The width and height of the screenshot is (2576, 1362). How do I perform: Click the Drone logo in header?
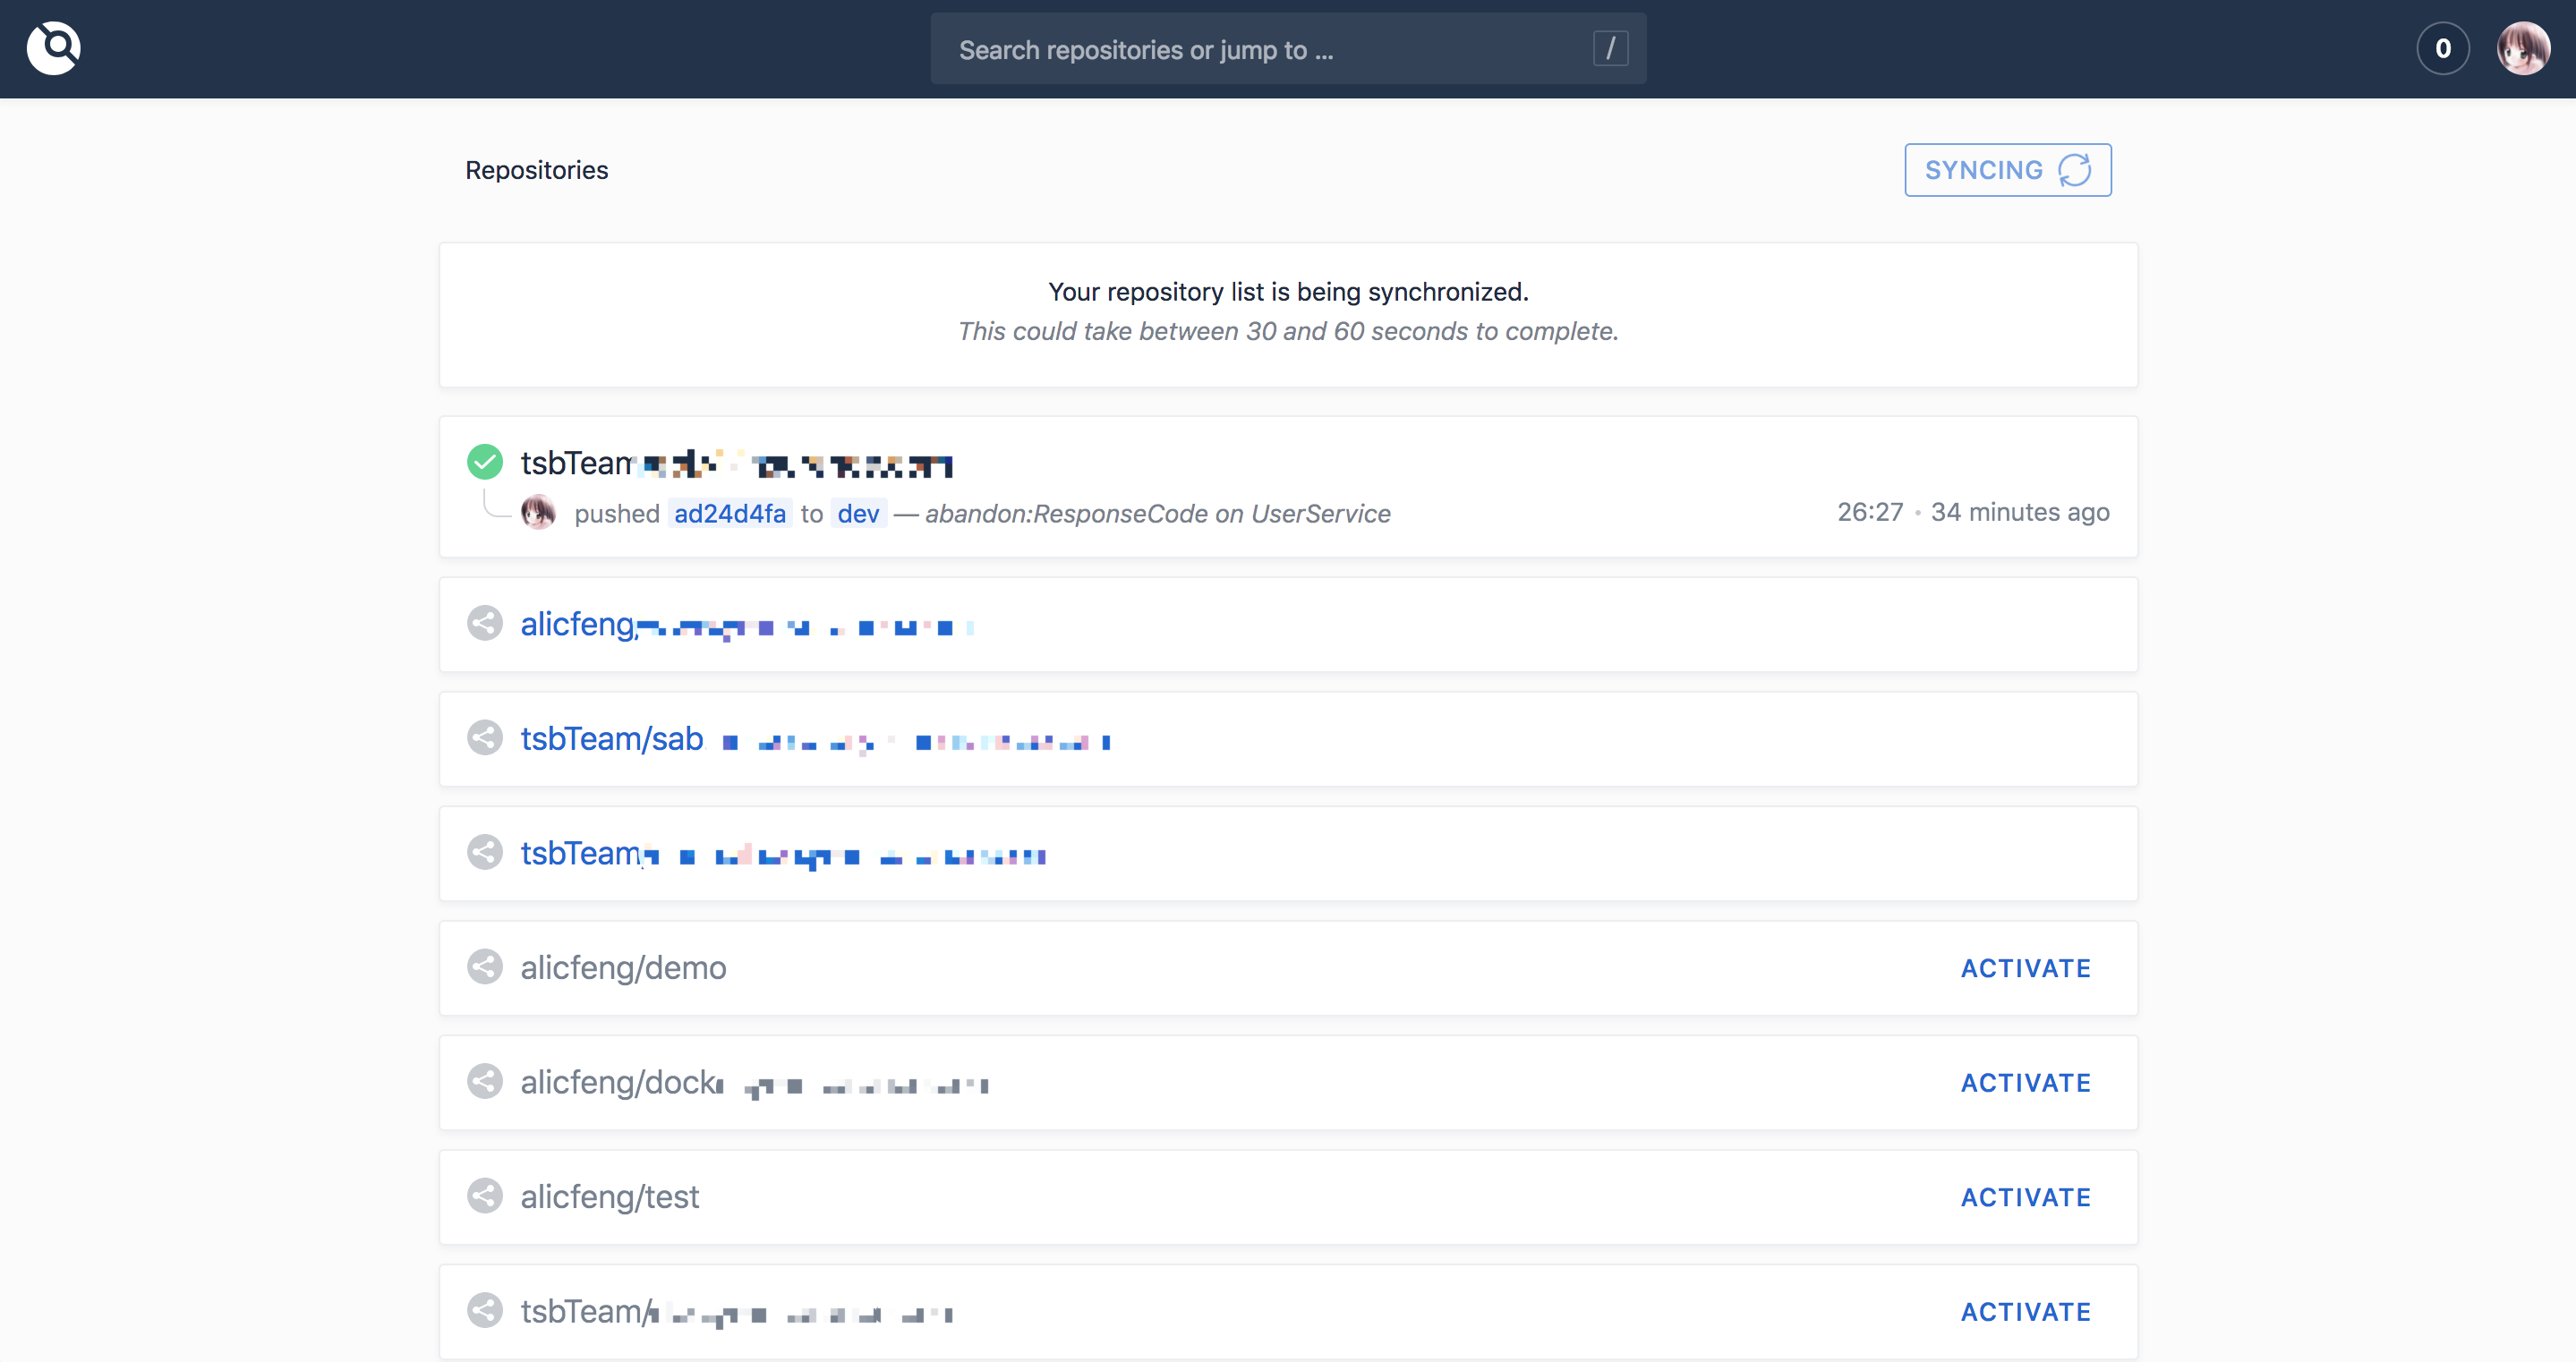53,48
